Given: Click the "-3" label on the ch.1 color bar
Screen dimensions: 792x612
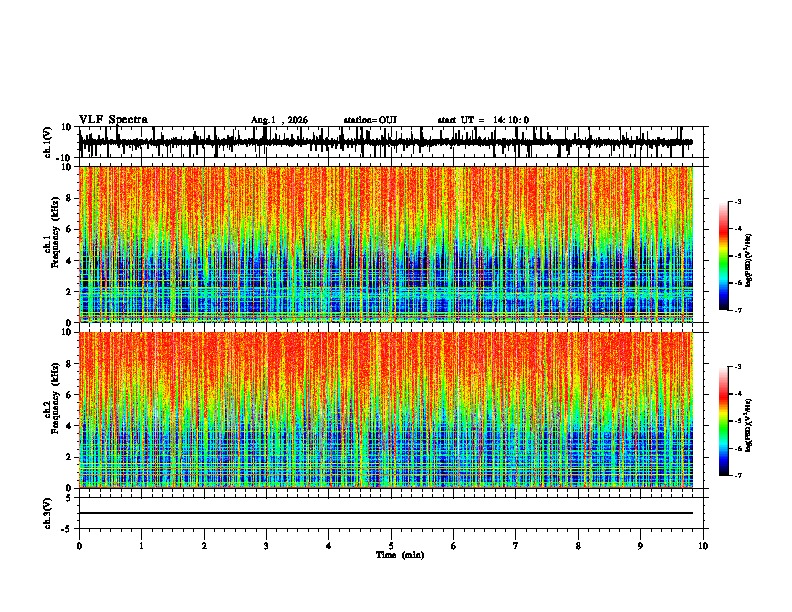Looking at the screenshot, I should [x=738, y=202].
